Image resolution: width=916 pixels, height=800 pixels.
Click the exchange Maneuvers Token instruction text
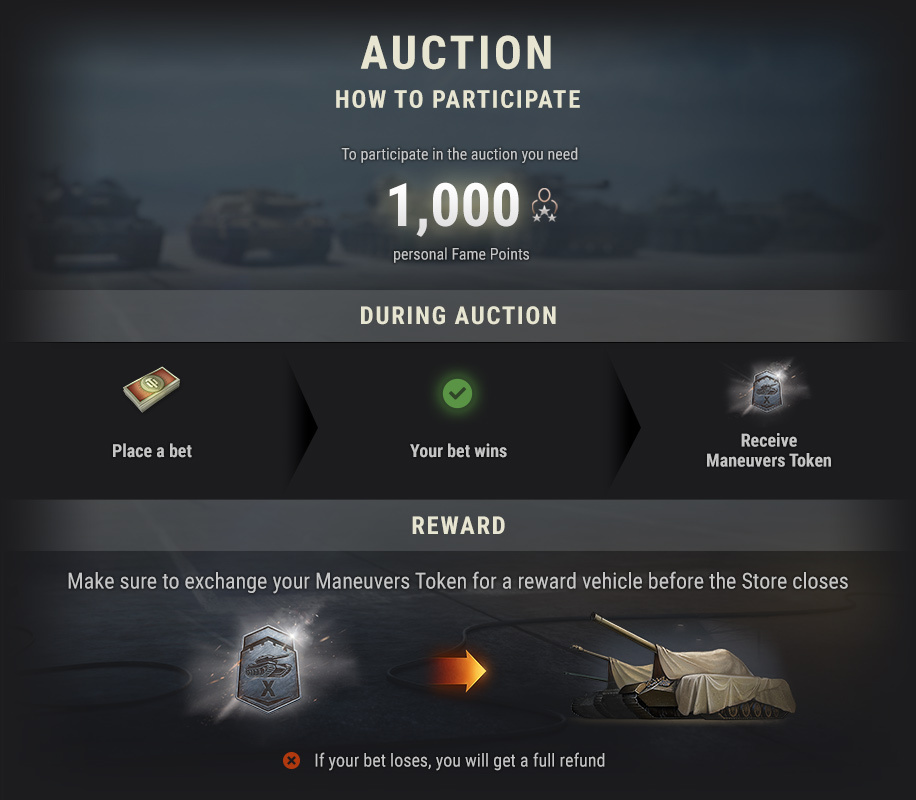pos(458,581)
